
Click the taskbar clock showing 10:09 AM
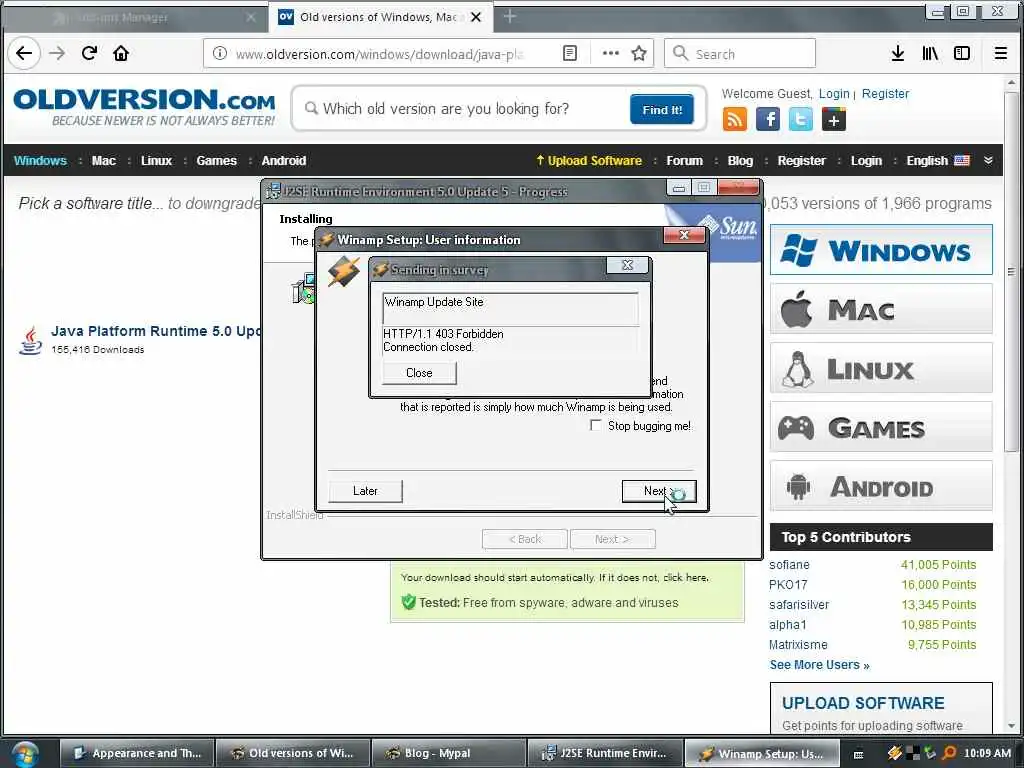coord(987,753)
